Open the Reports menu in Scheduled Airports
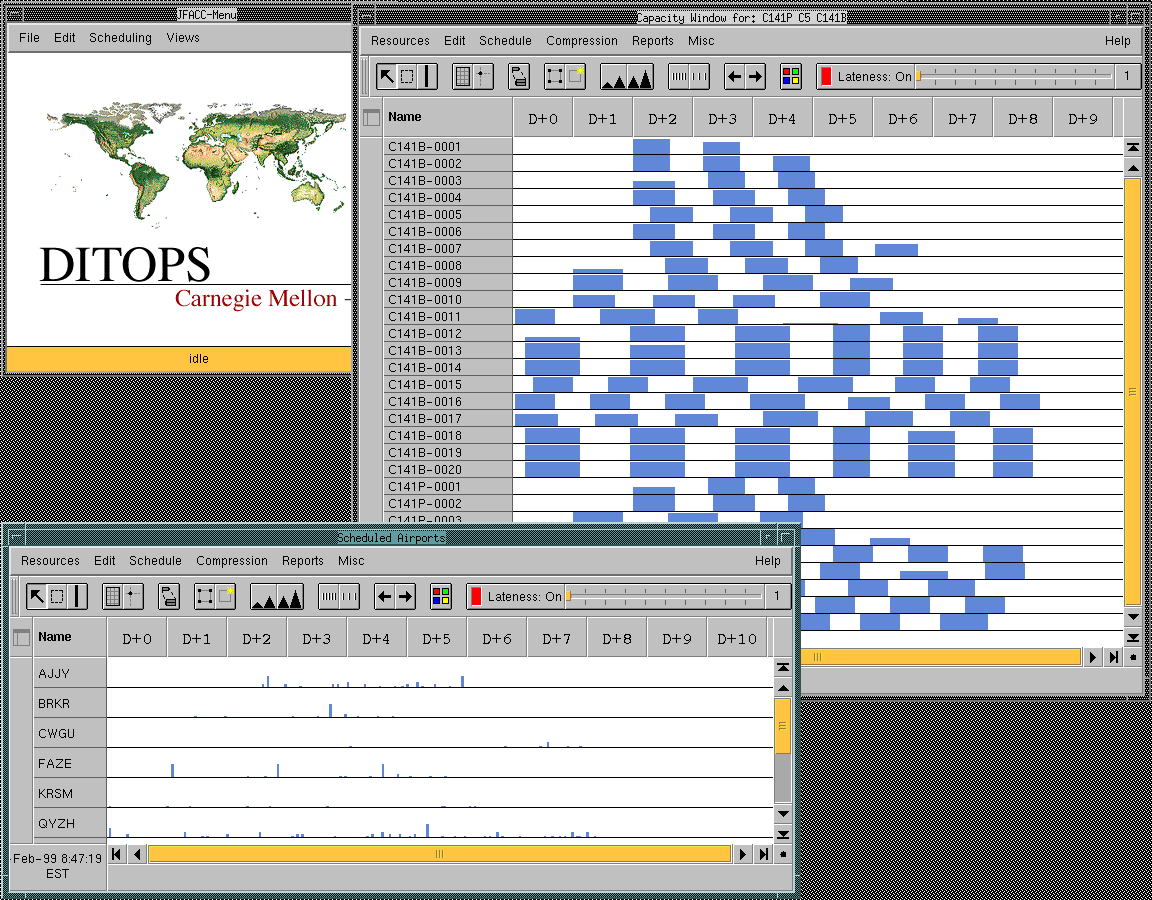This screenshot has height=900, width=1152. tap(302, 561)
